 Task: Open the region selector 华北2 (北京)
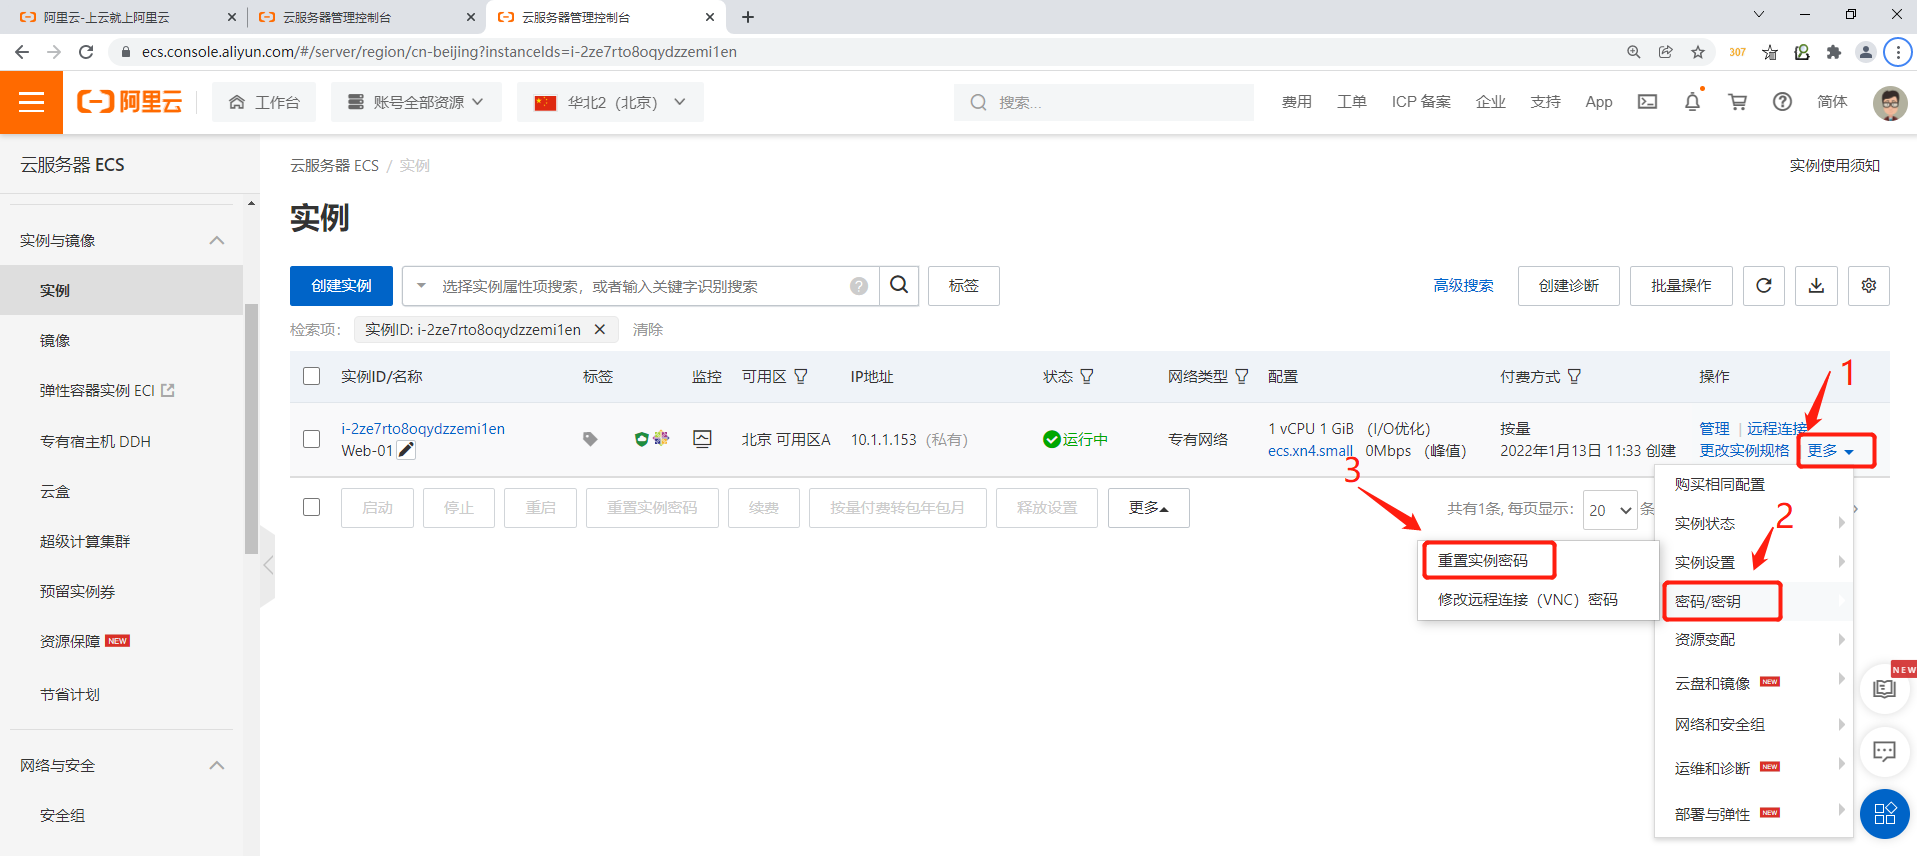610,102
